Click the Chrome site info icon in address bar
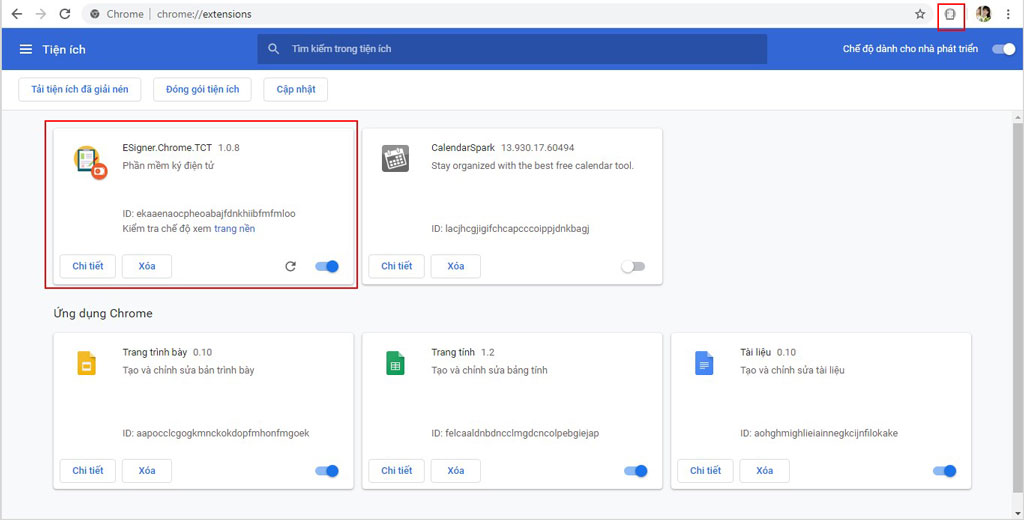1024x520 pixels. 95,14
